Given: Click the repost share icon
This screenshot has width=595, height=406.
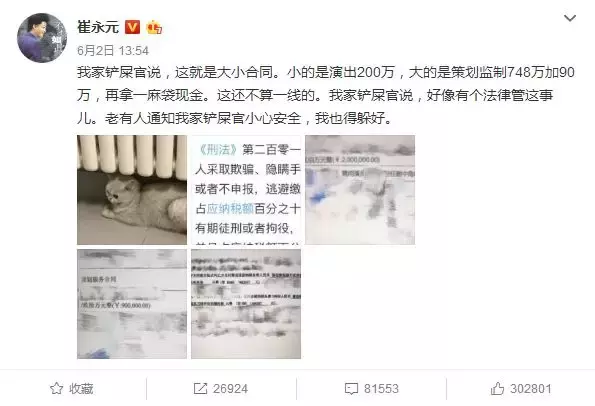Looking at the screenshot, I should click(x=200, y=389).
